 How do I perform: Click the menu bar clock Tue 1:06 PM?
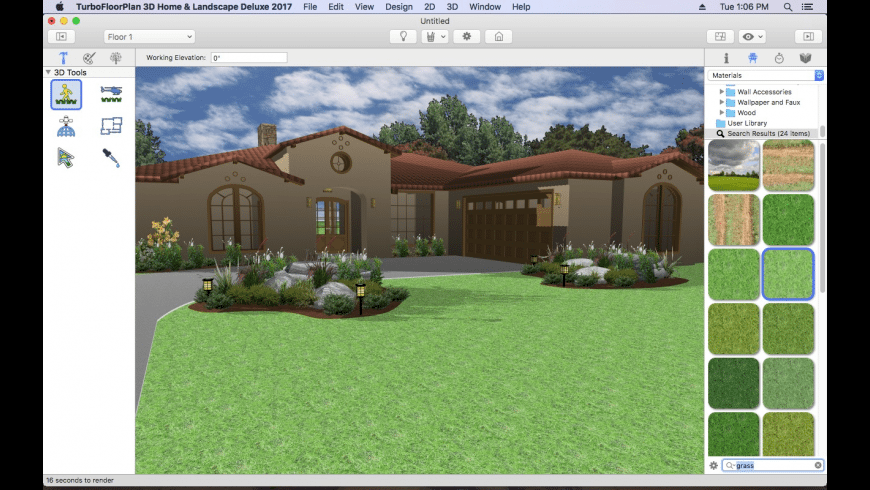(743, 7)
